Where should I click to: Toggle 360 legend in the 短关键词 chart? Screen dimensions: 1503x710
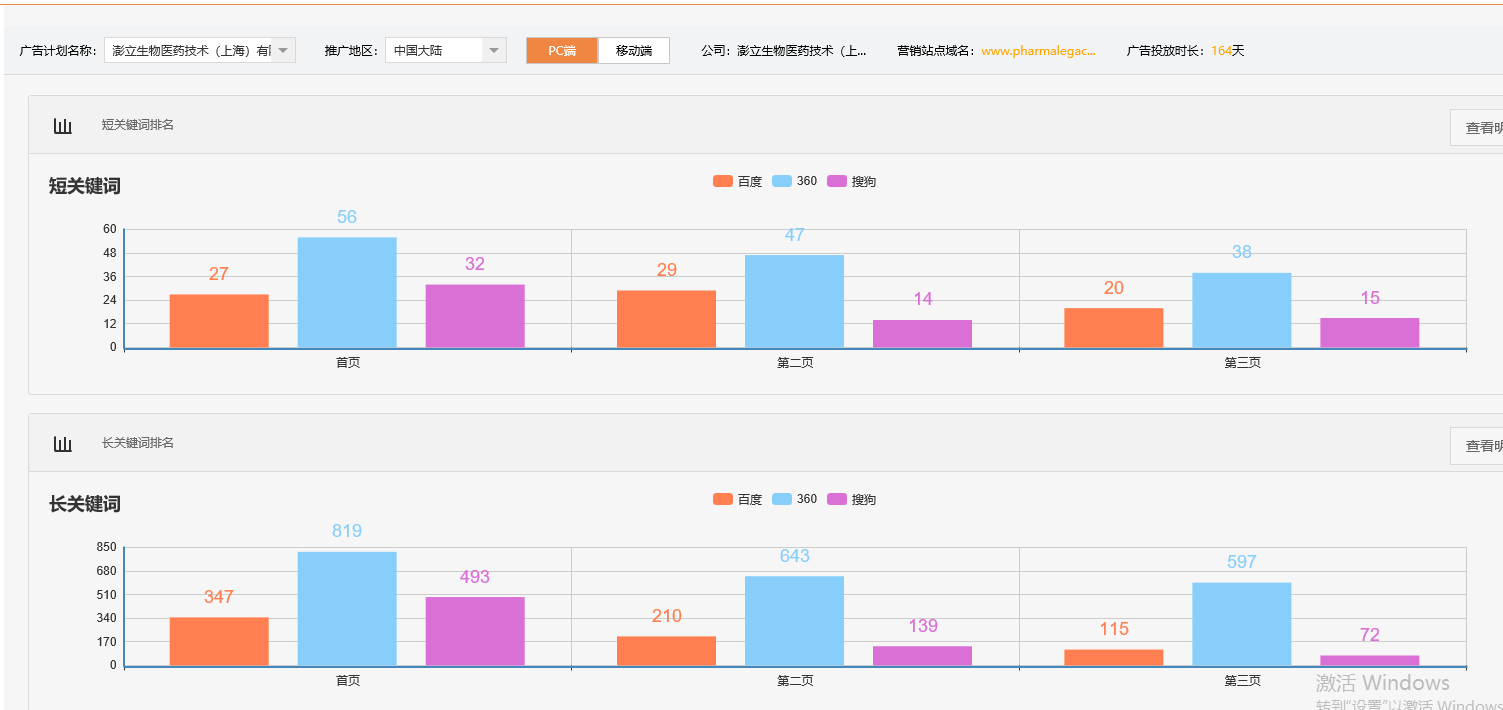click(795, 182)
